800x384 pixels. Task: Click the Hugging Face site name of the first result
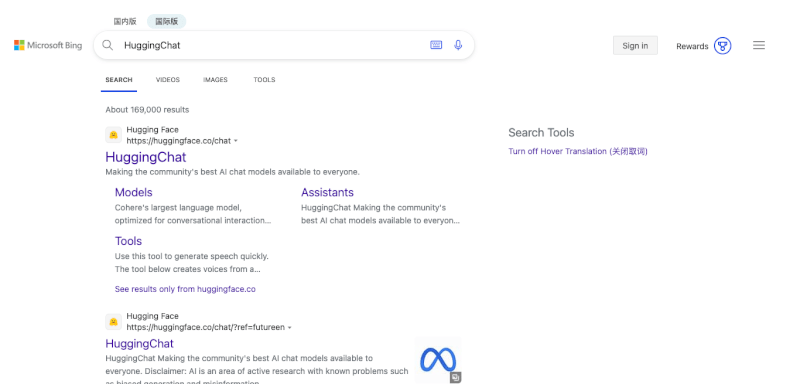click(153, 130)
